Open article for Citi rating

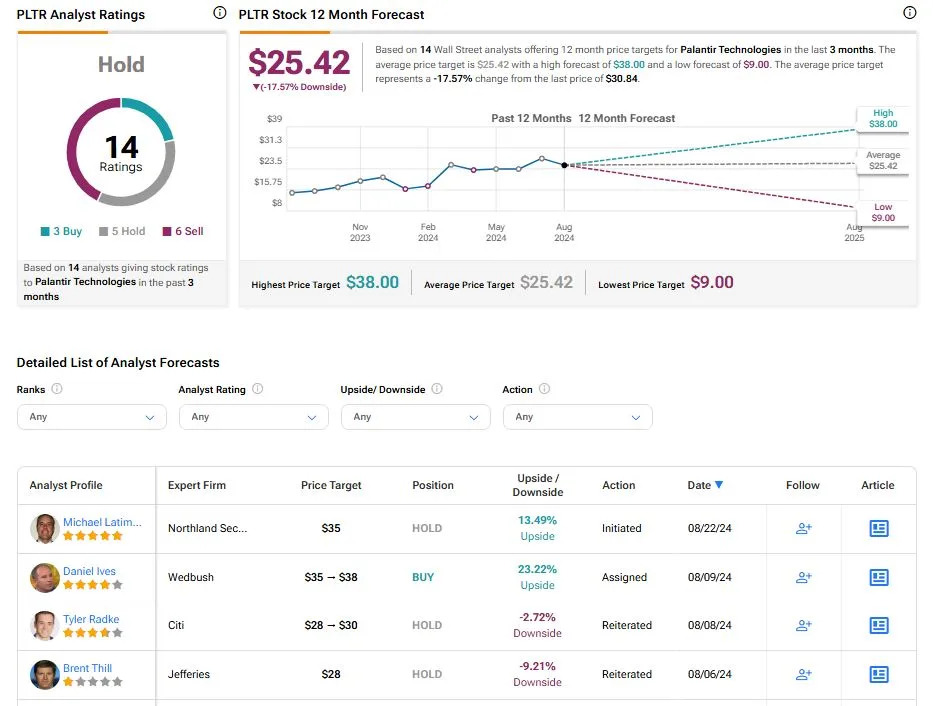[879, 625]
